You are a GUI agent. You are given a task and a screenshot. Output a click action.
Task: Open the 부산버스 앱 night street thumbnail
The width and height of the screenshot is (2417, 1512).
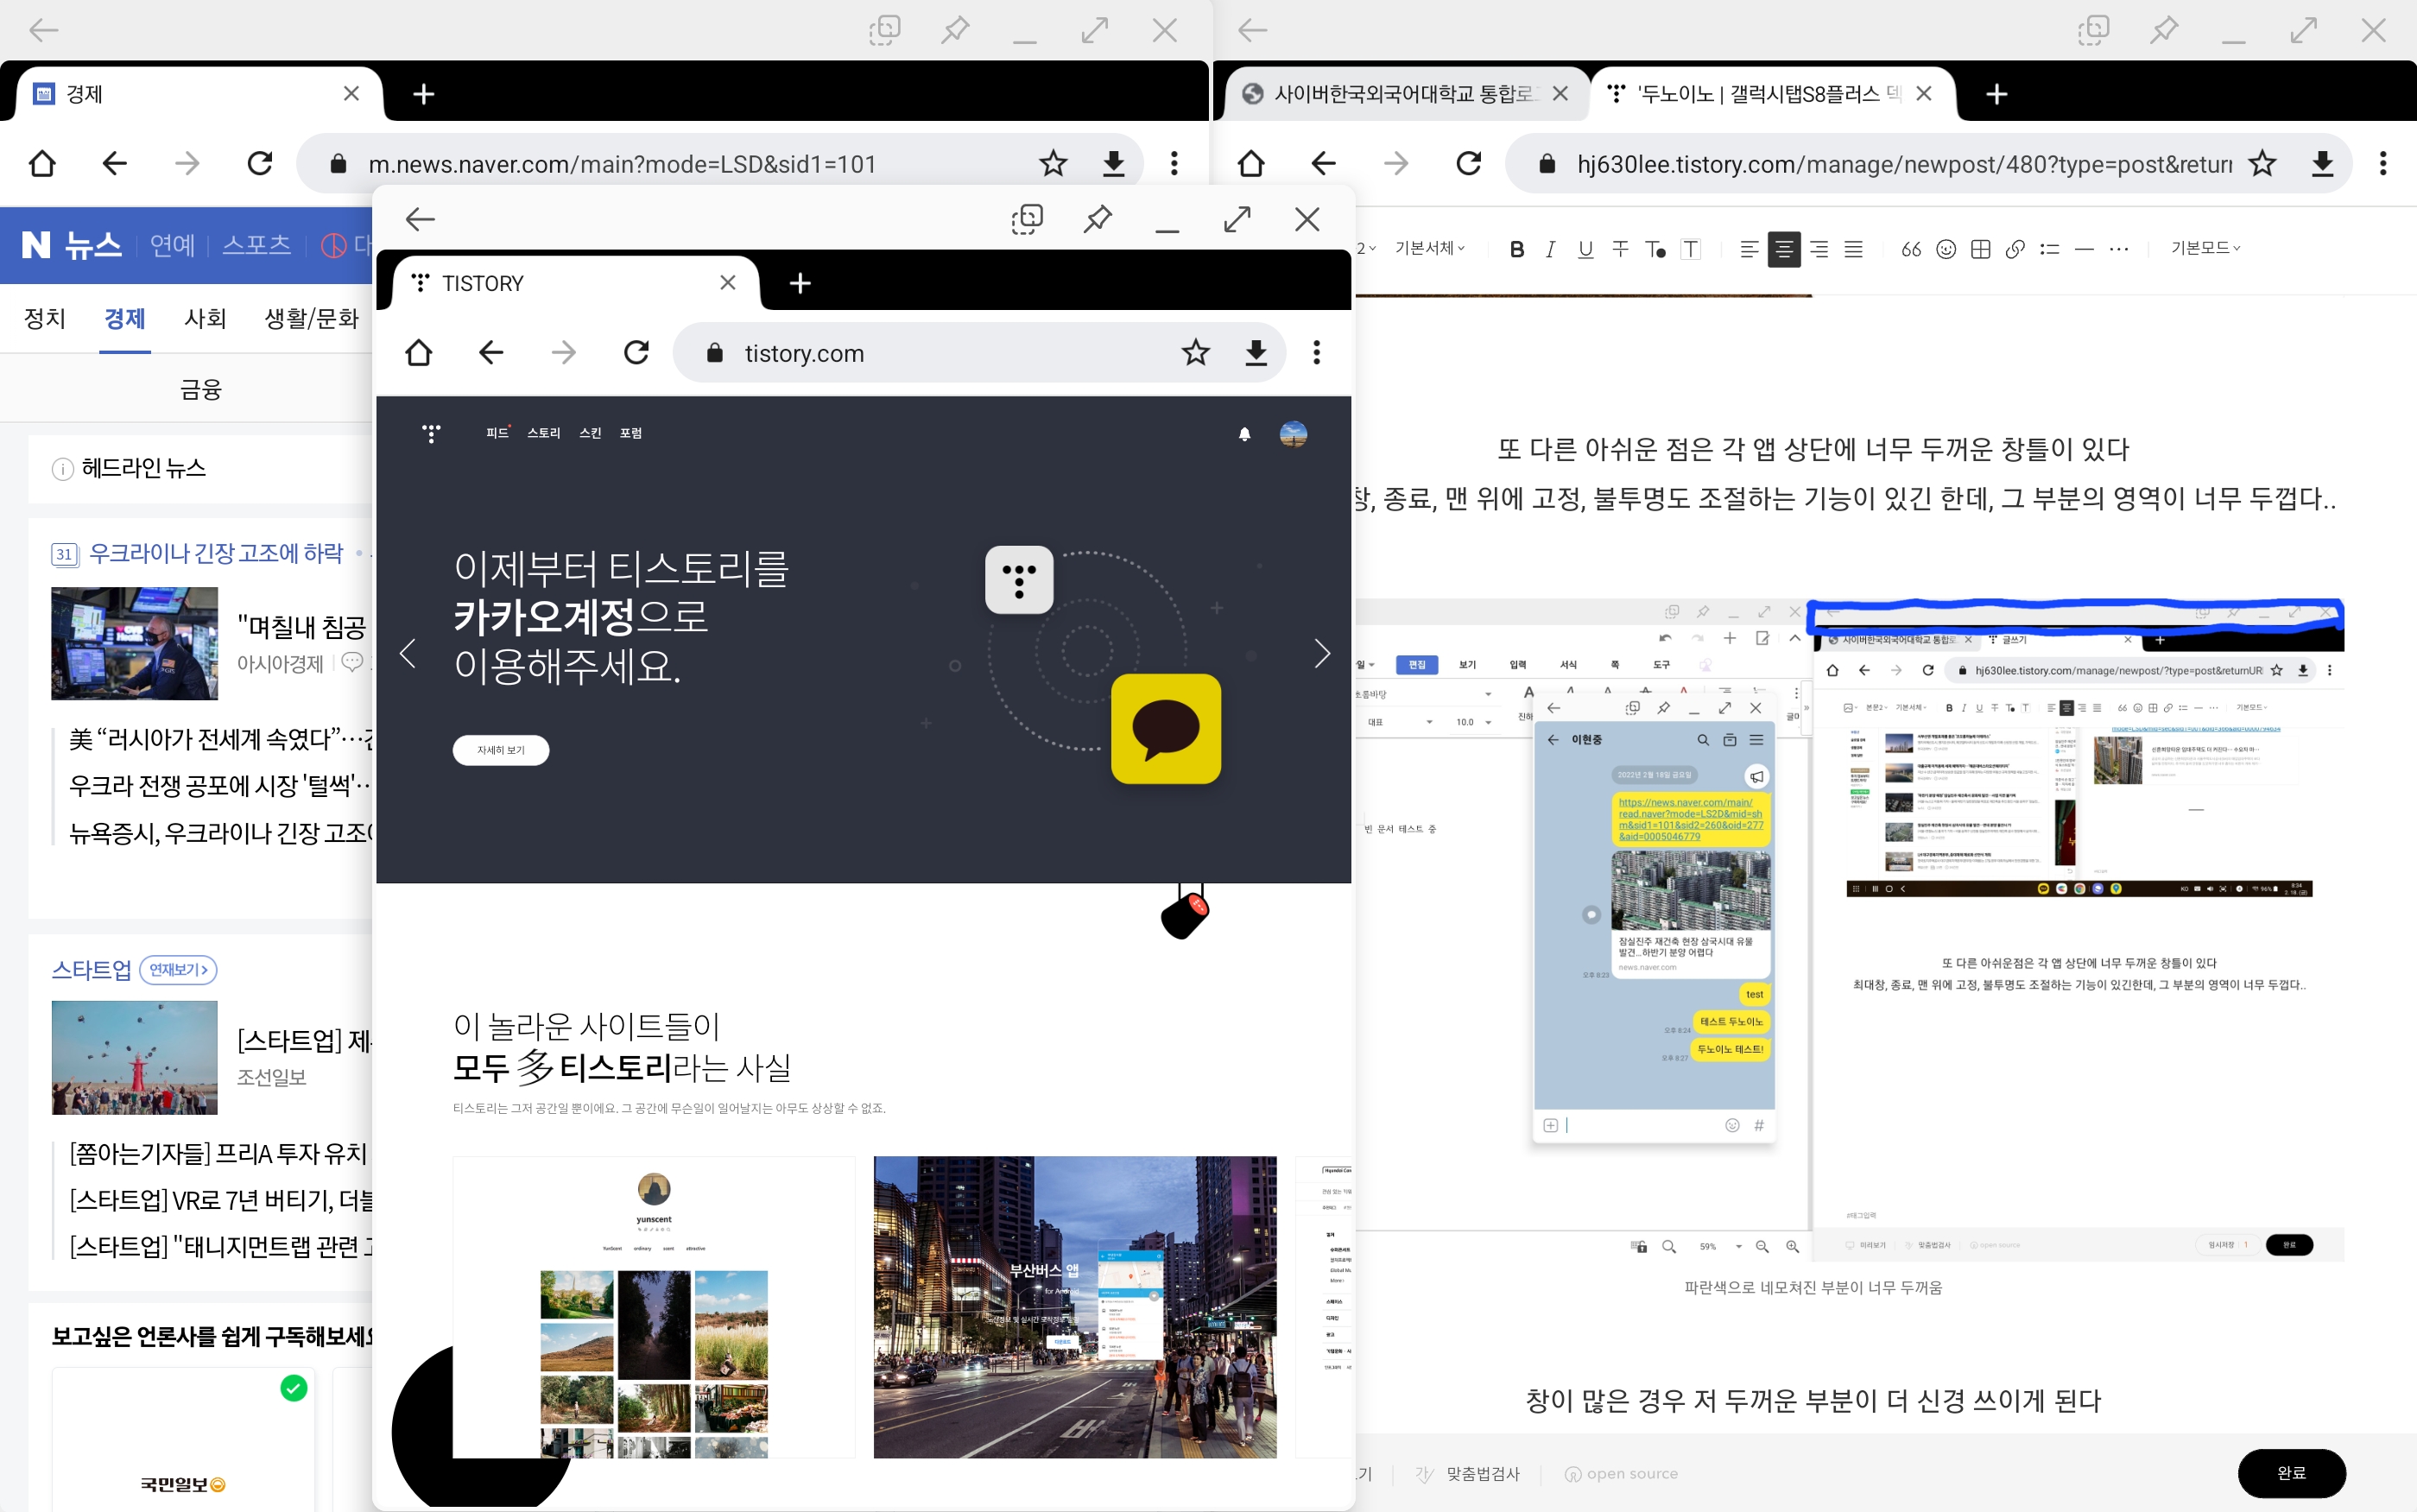pos(1075,1307)
